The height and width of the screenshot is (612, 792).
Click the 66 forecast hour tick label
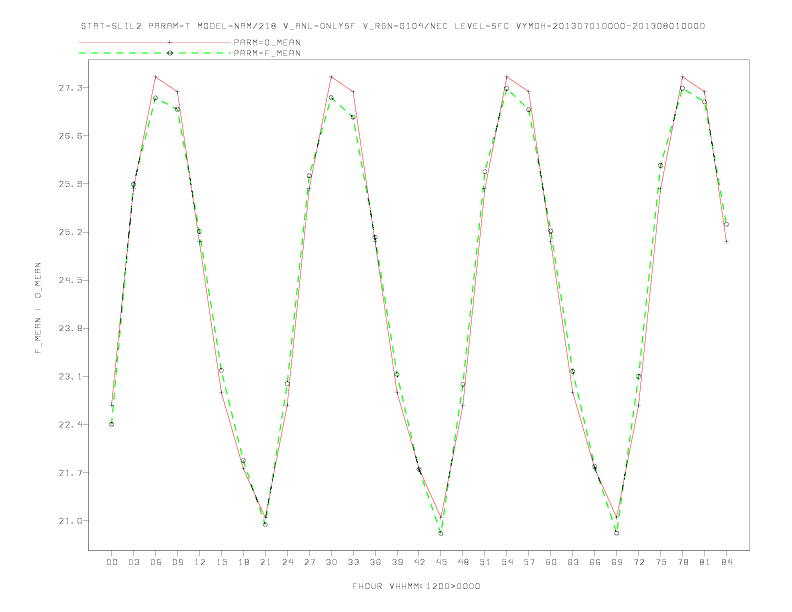595,562
